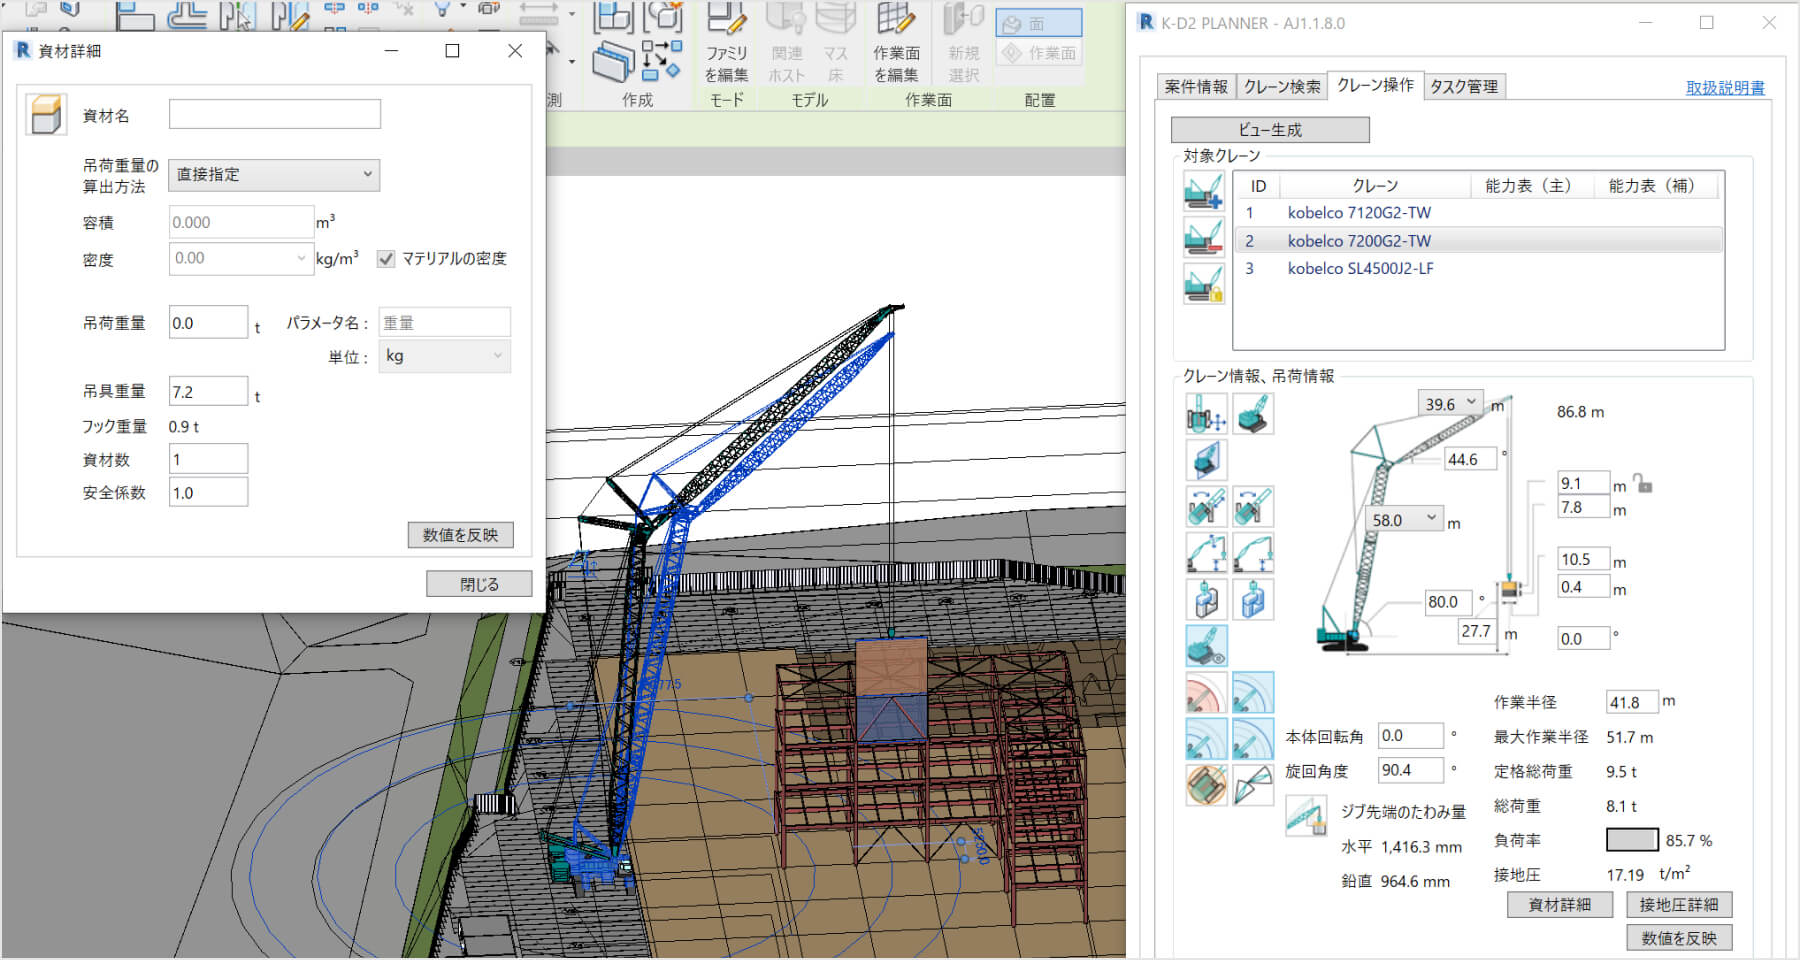Open the 58.0 m boom length dropdown
The height and width of the screenshot is (960, 1800).
1405,519
